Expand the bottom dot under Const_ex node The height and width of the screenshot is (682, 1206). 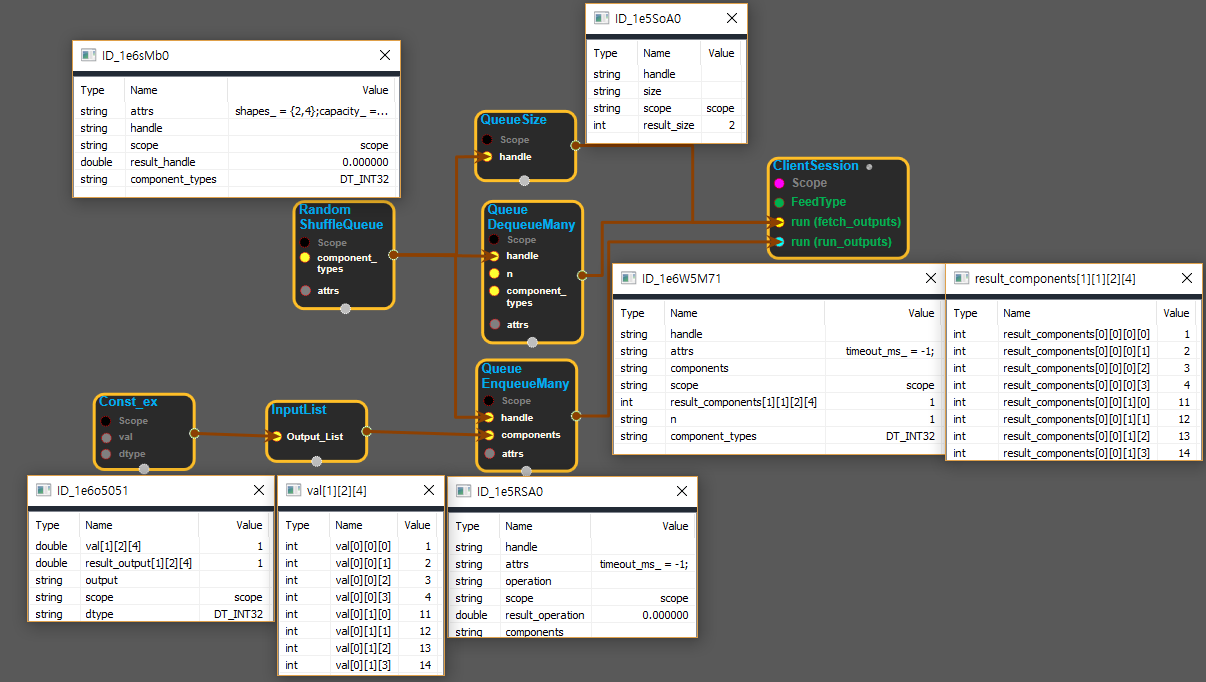(143, 468)
